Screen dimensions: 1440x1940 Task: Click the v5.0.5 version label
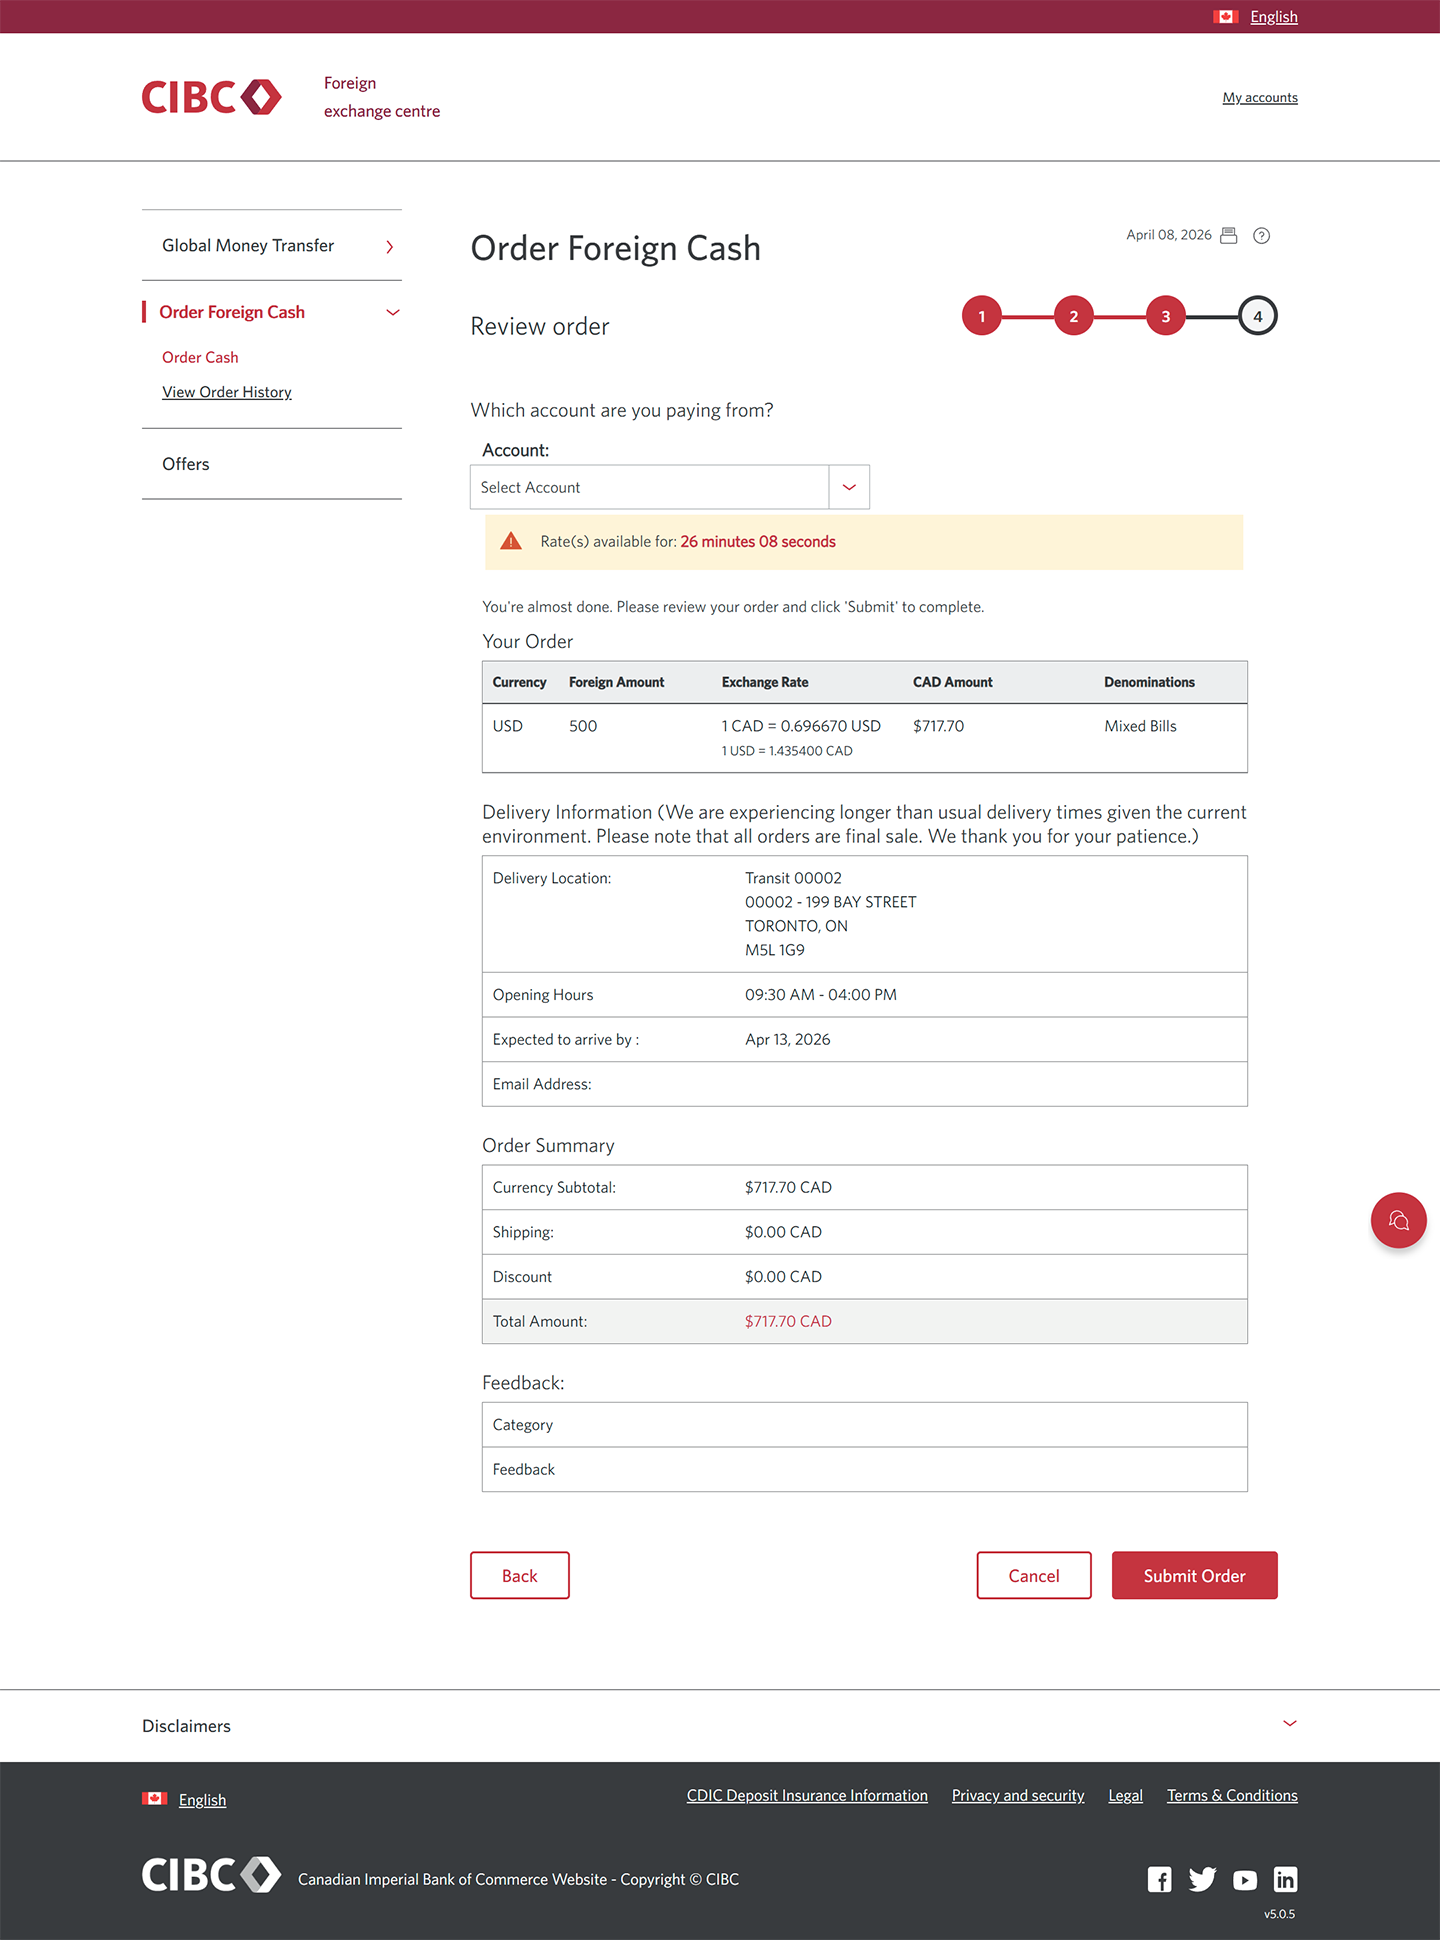[x=1279, y=1914]
